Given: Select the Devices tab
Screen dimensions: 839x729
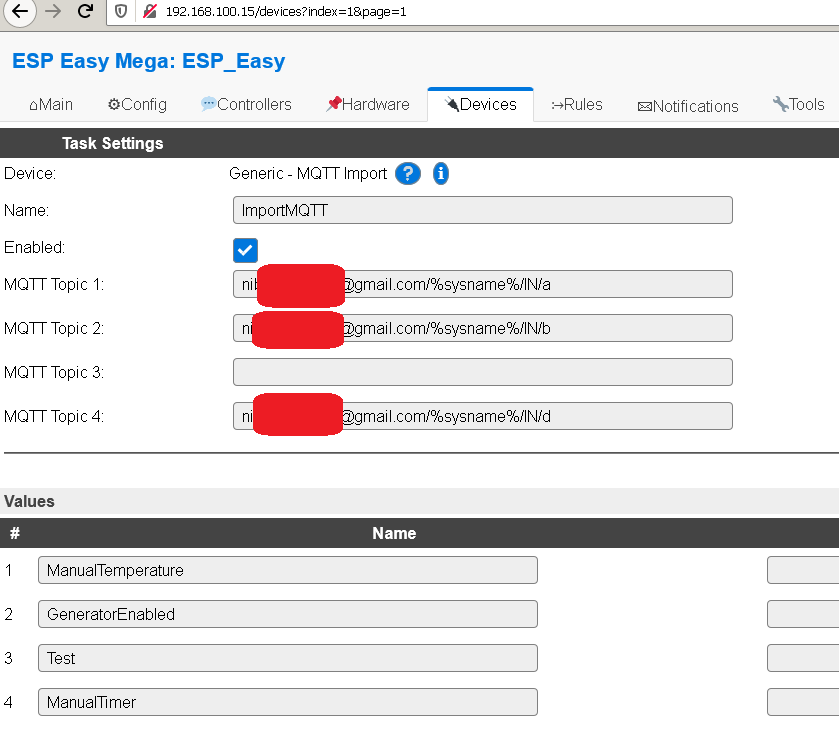Looking at the screenshot, I should click(480, 104).
